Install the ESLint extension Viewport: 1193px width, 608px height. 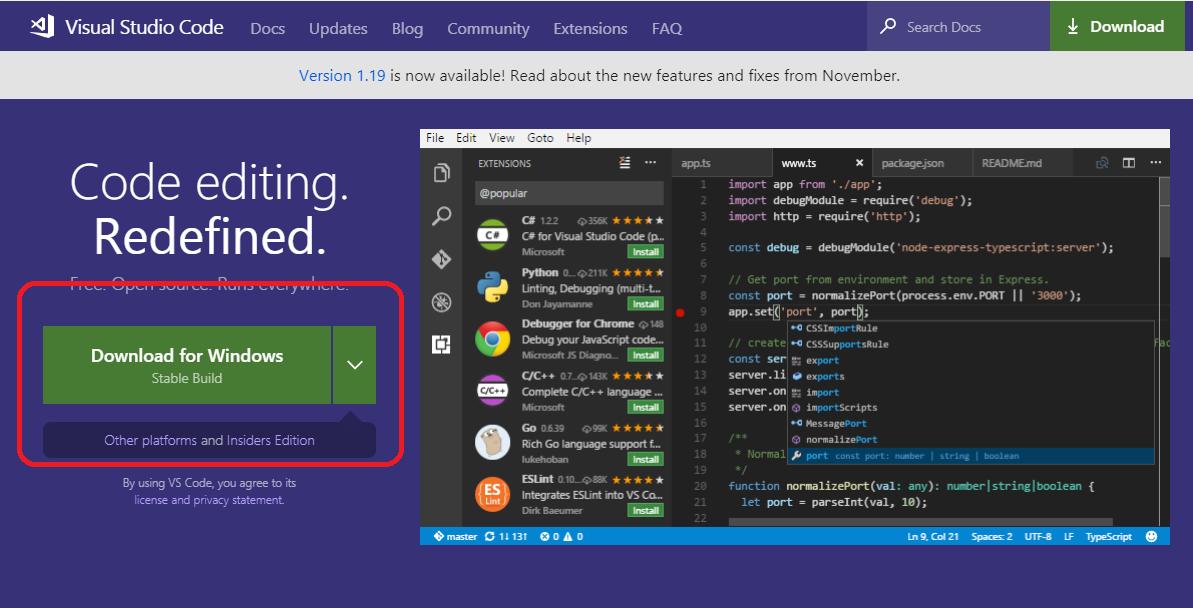coord(645,511)
